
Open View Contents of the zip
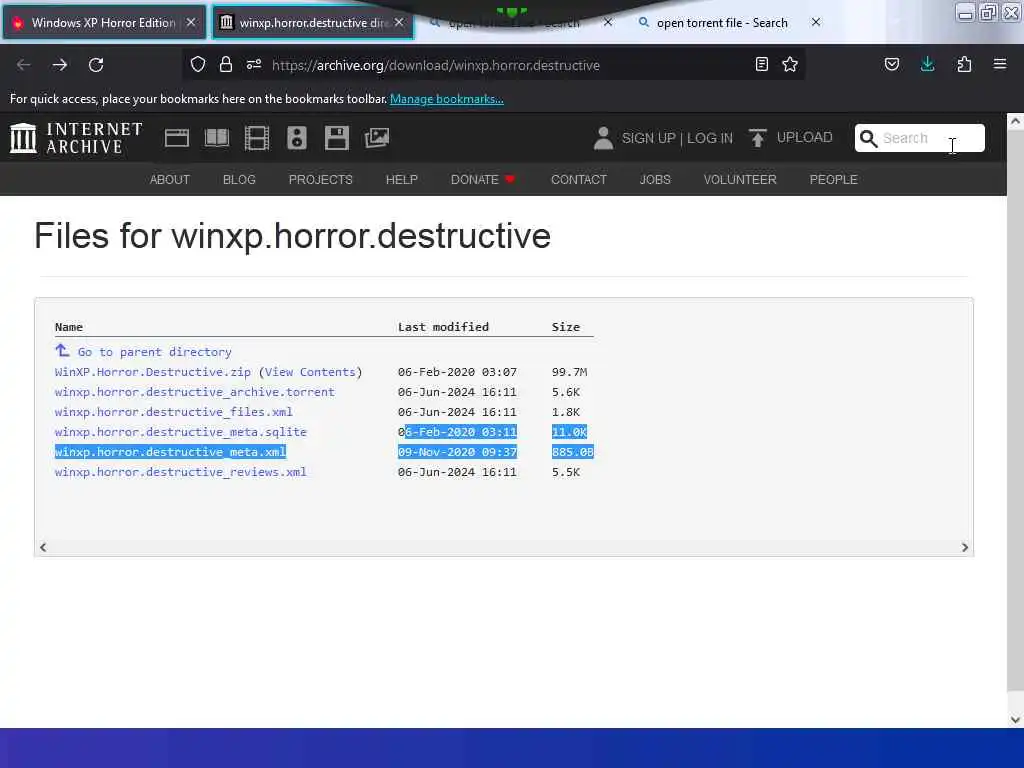tap(310, 372)
